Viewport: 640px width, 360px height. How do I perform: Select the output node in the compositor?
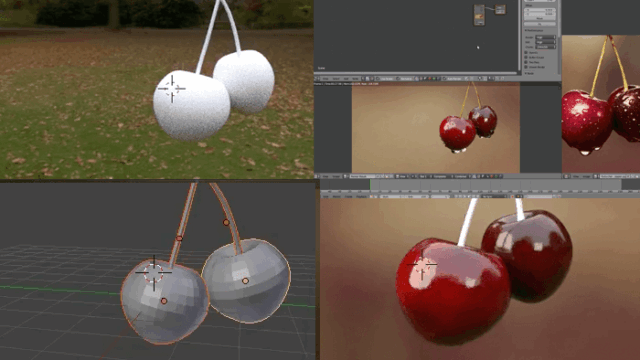click(x=500, y=9)
